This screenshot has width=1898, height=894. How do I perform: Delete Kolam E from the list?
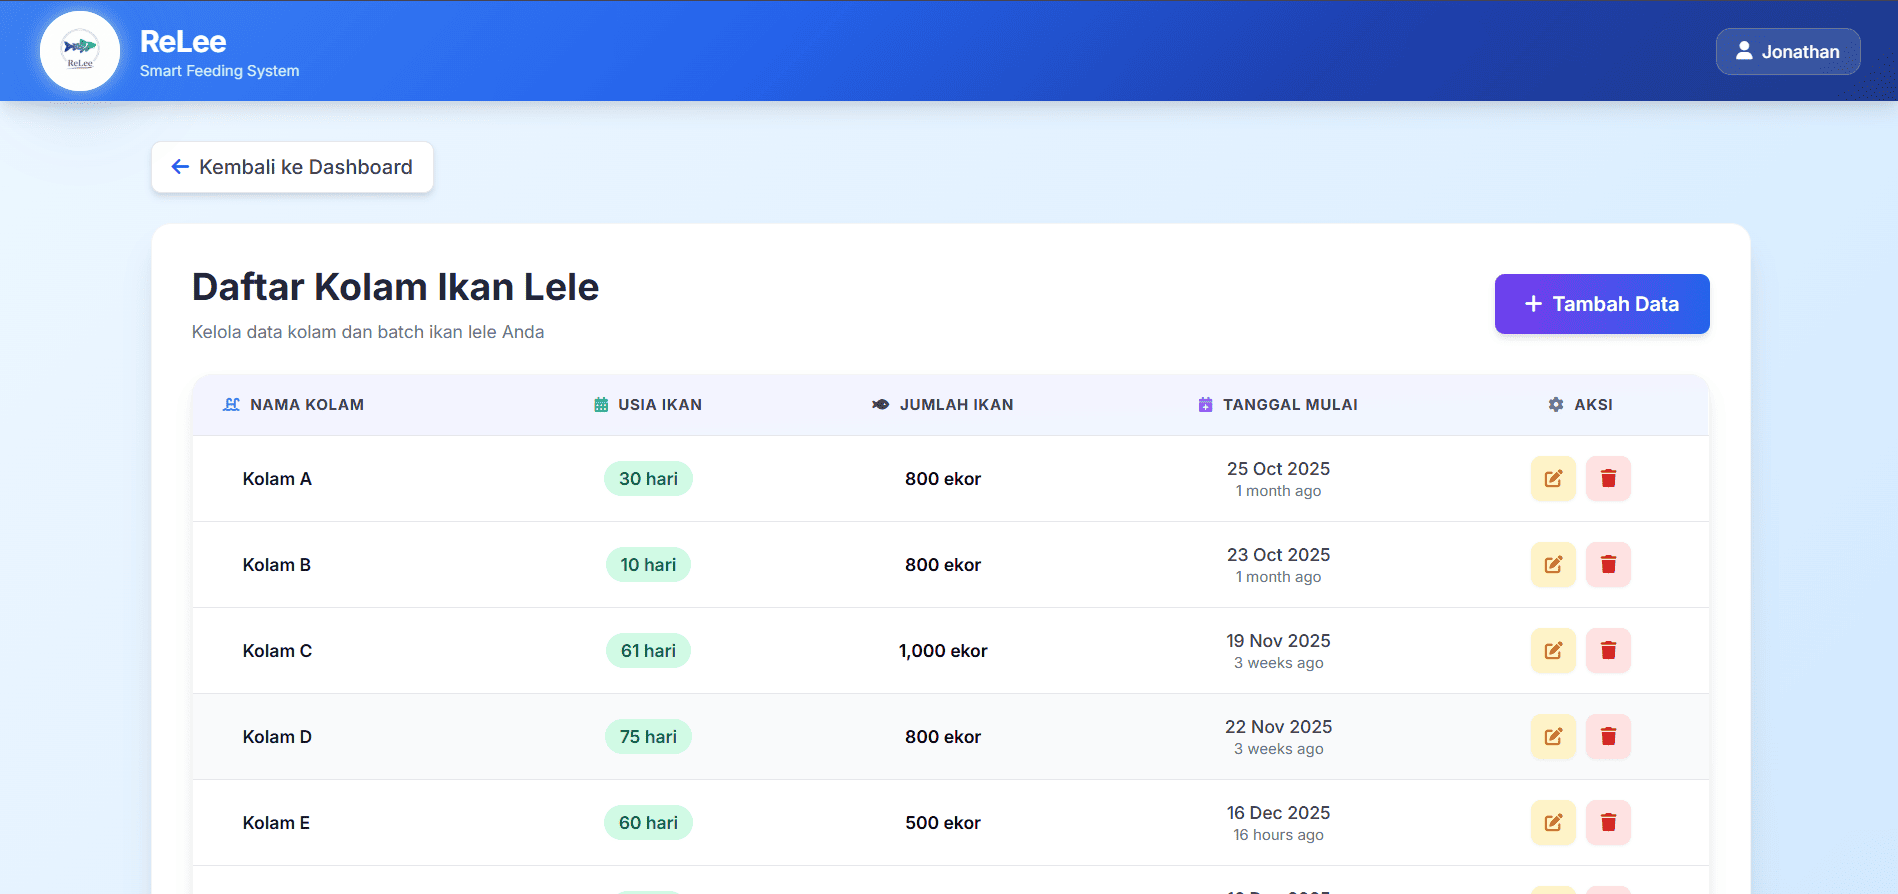click(1608, 823)
